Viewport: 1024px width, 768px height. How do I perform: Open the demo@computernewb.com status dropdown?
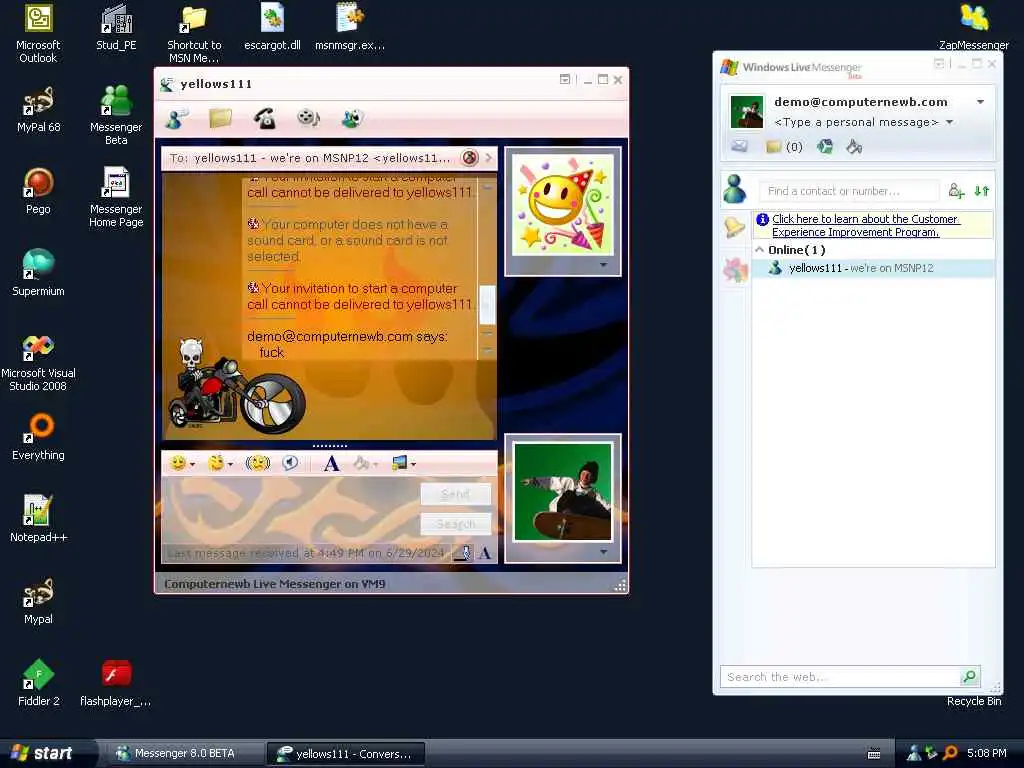click(980, 102)
